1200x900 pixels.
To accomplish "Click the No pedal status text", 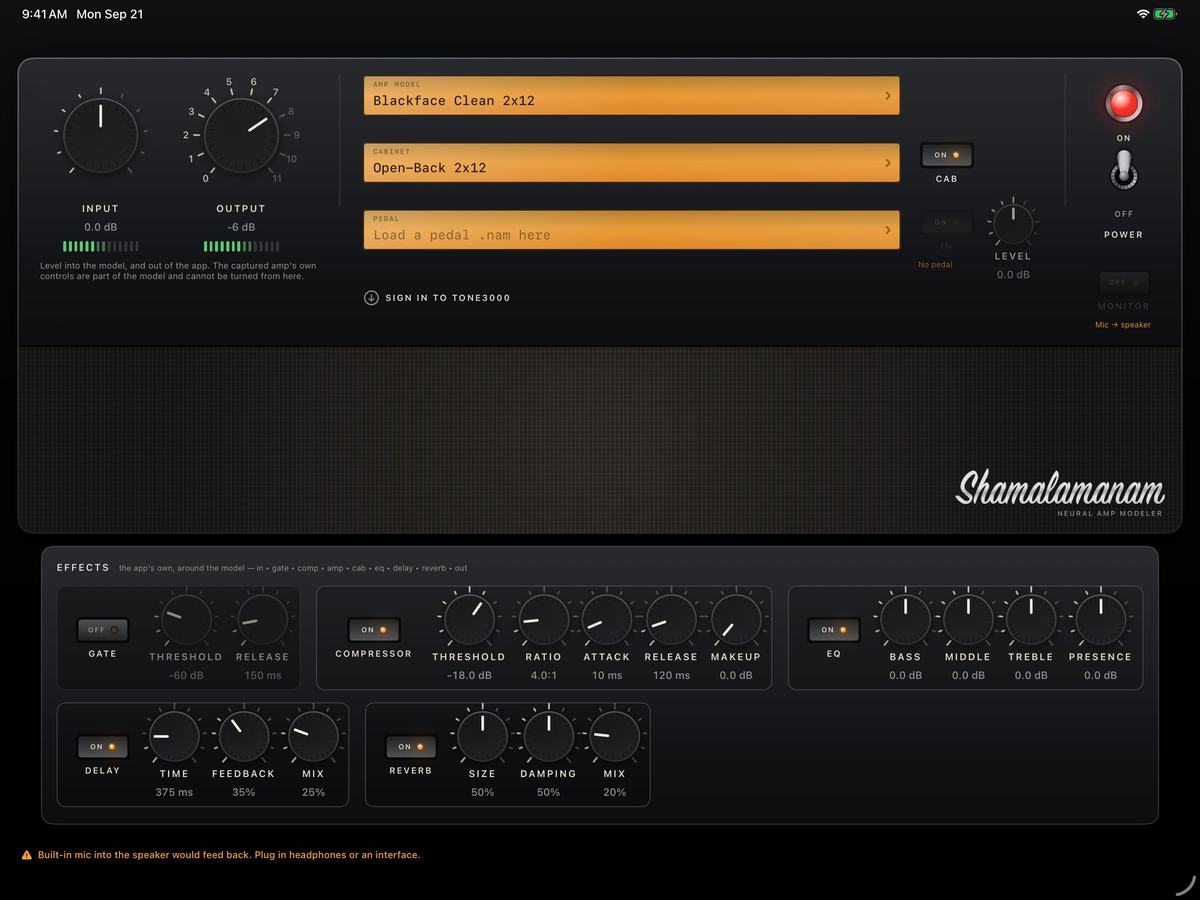I will click(x=935, y=265).
